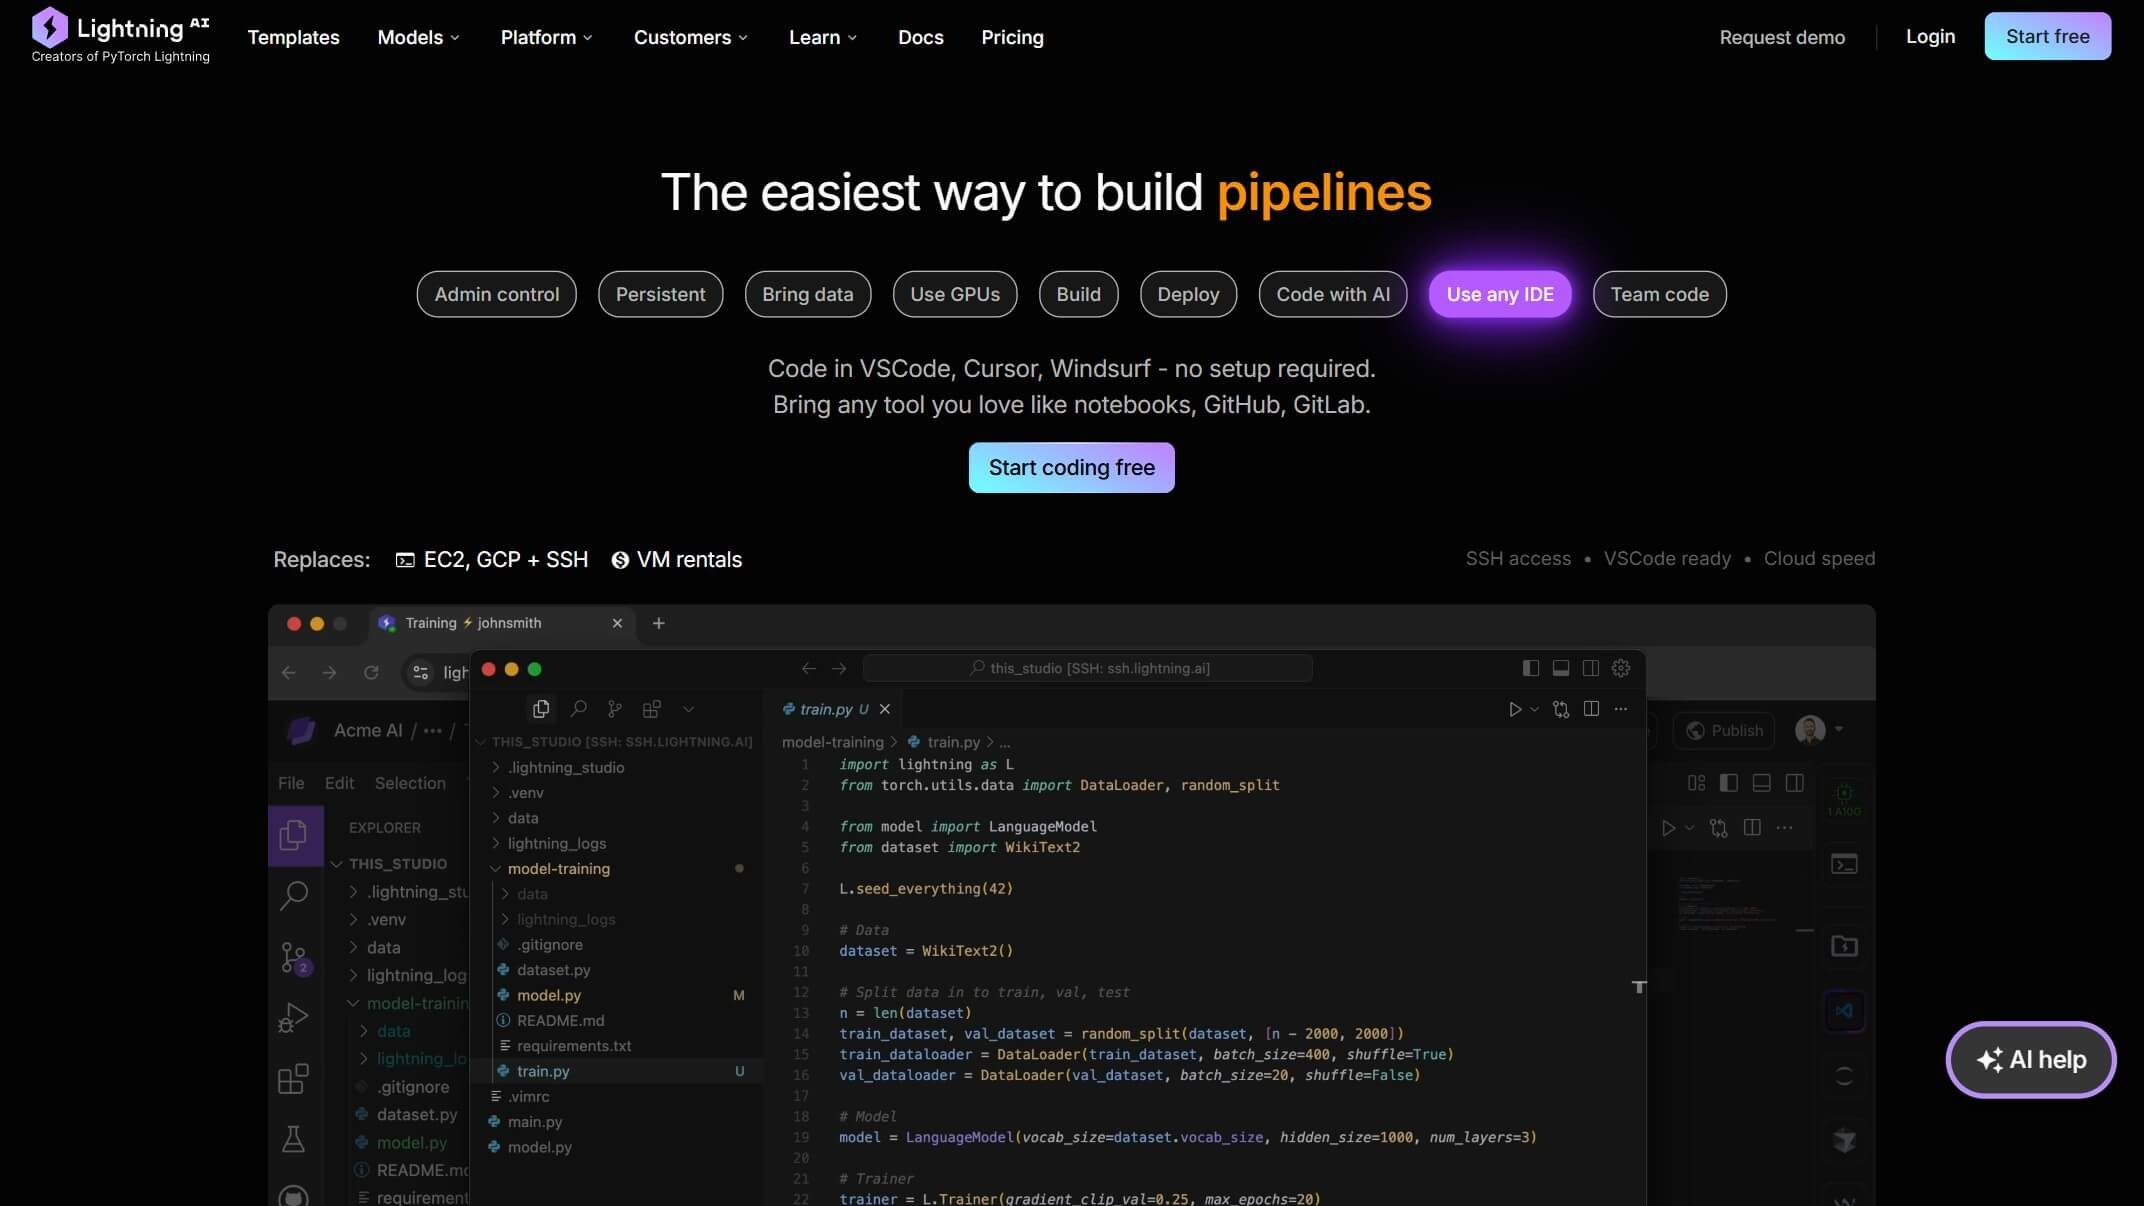Click the Request demo link
The height and width of the screenshot is (1206, 2144).
(x=1782, y=37)
